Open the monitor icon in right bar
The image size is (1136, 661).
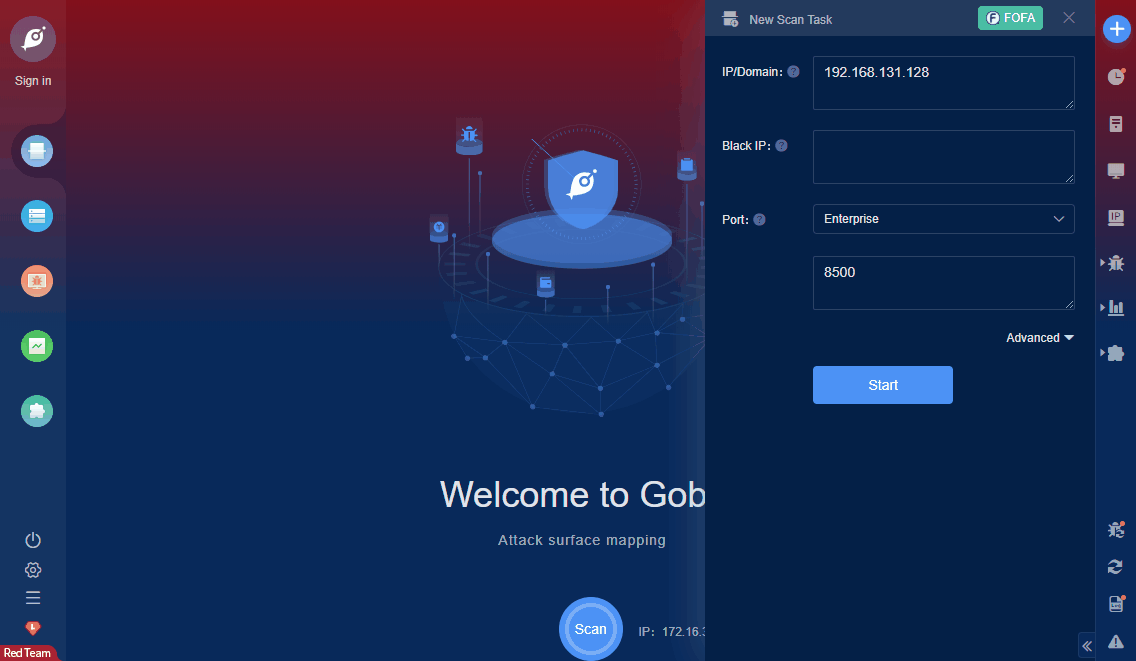[x=1116, y=171]
